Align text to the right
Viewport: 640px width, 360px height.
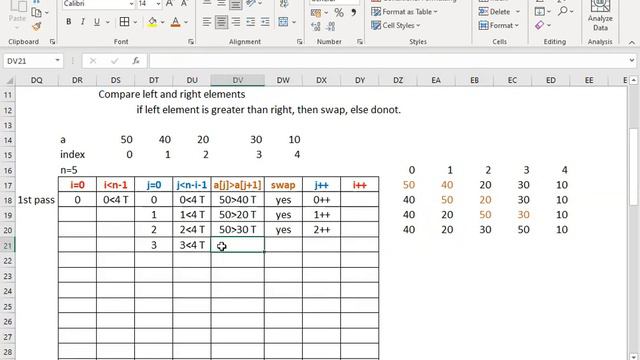(236, 22)
